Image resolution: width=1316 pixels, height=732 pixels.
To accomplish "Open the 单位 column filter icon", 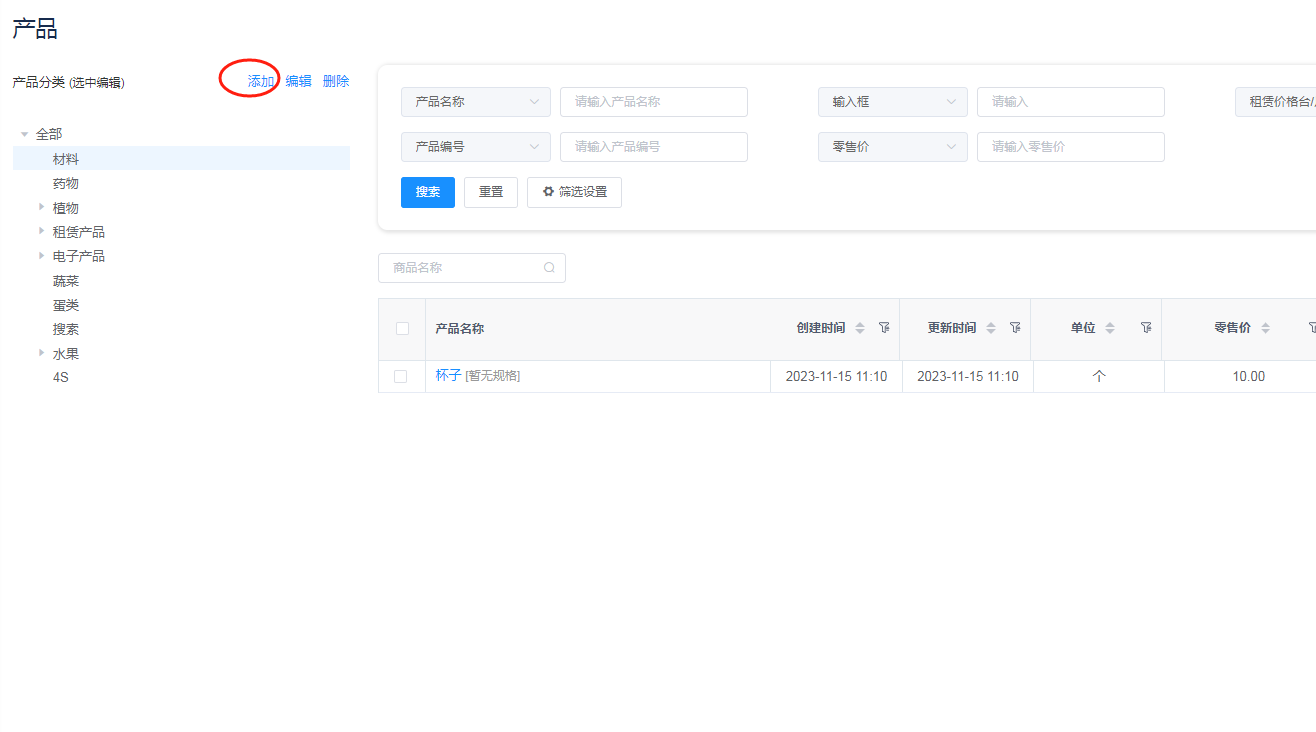I will [1146, 328].
